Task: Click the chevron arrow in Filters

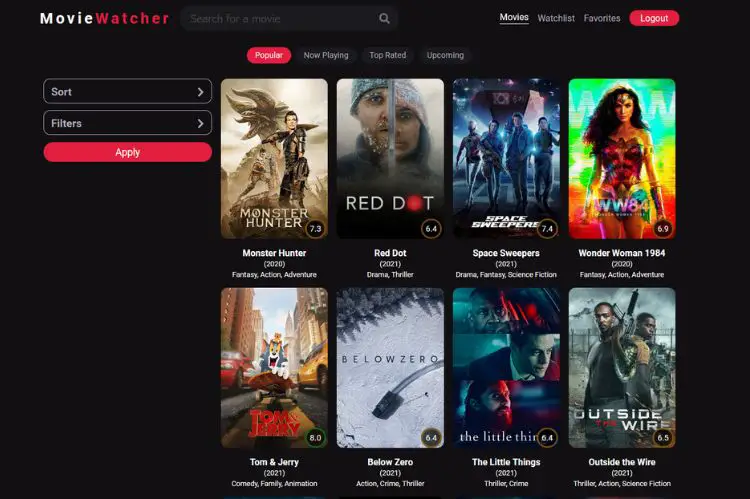Action: 200,123
